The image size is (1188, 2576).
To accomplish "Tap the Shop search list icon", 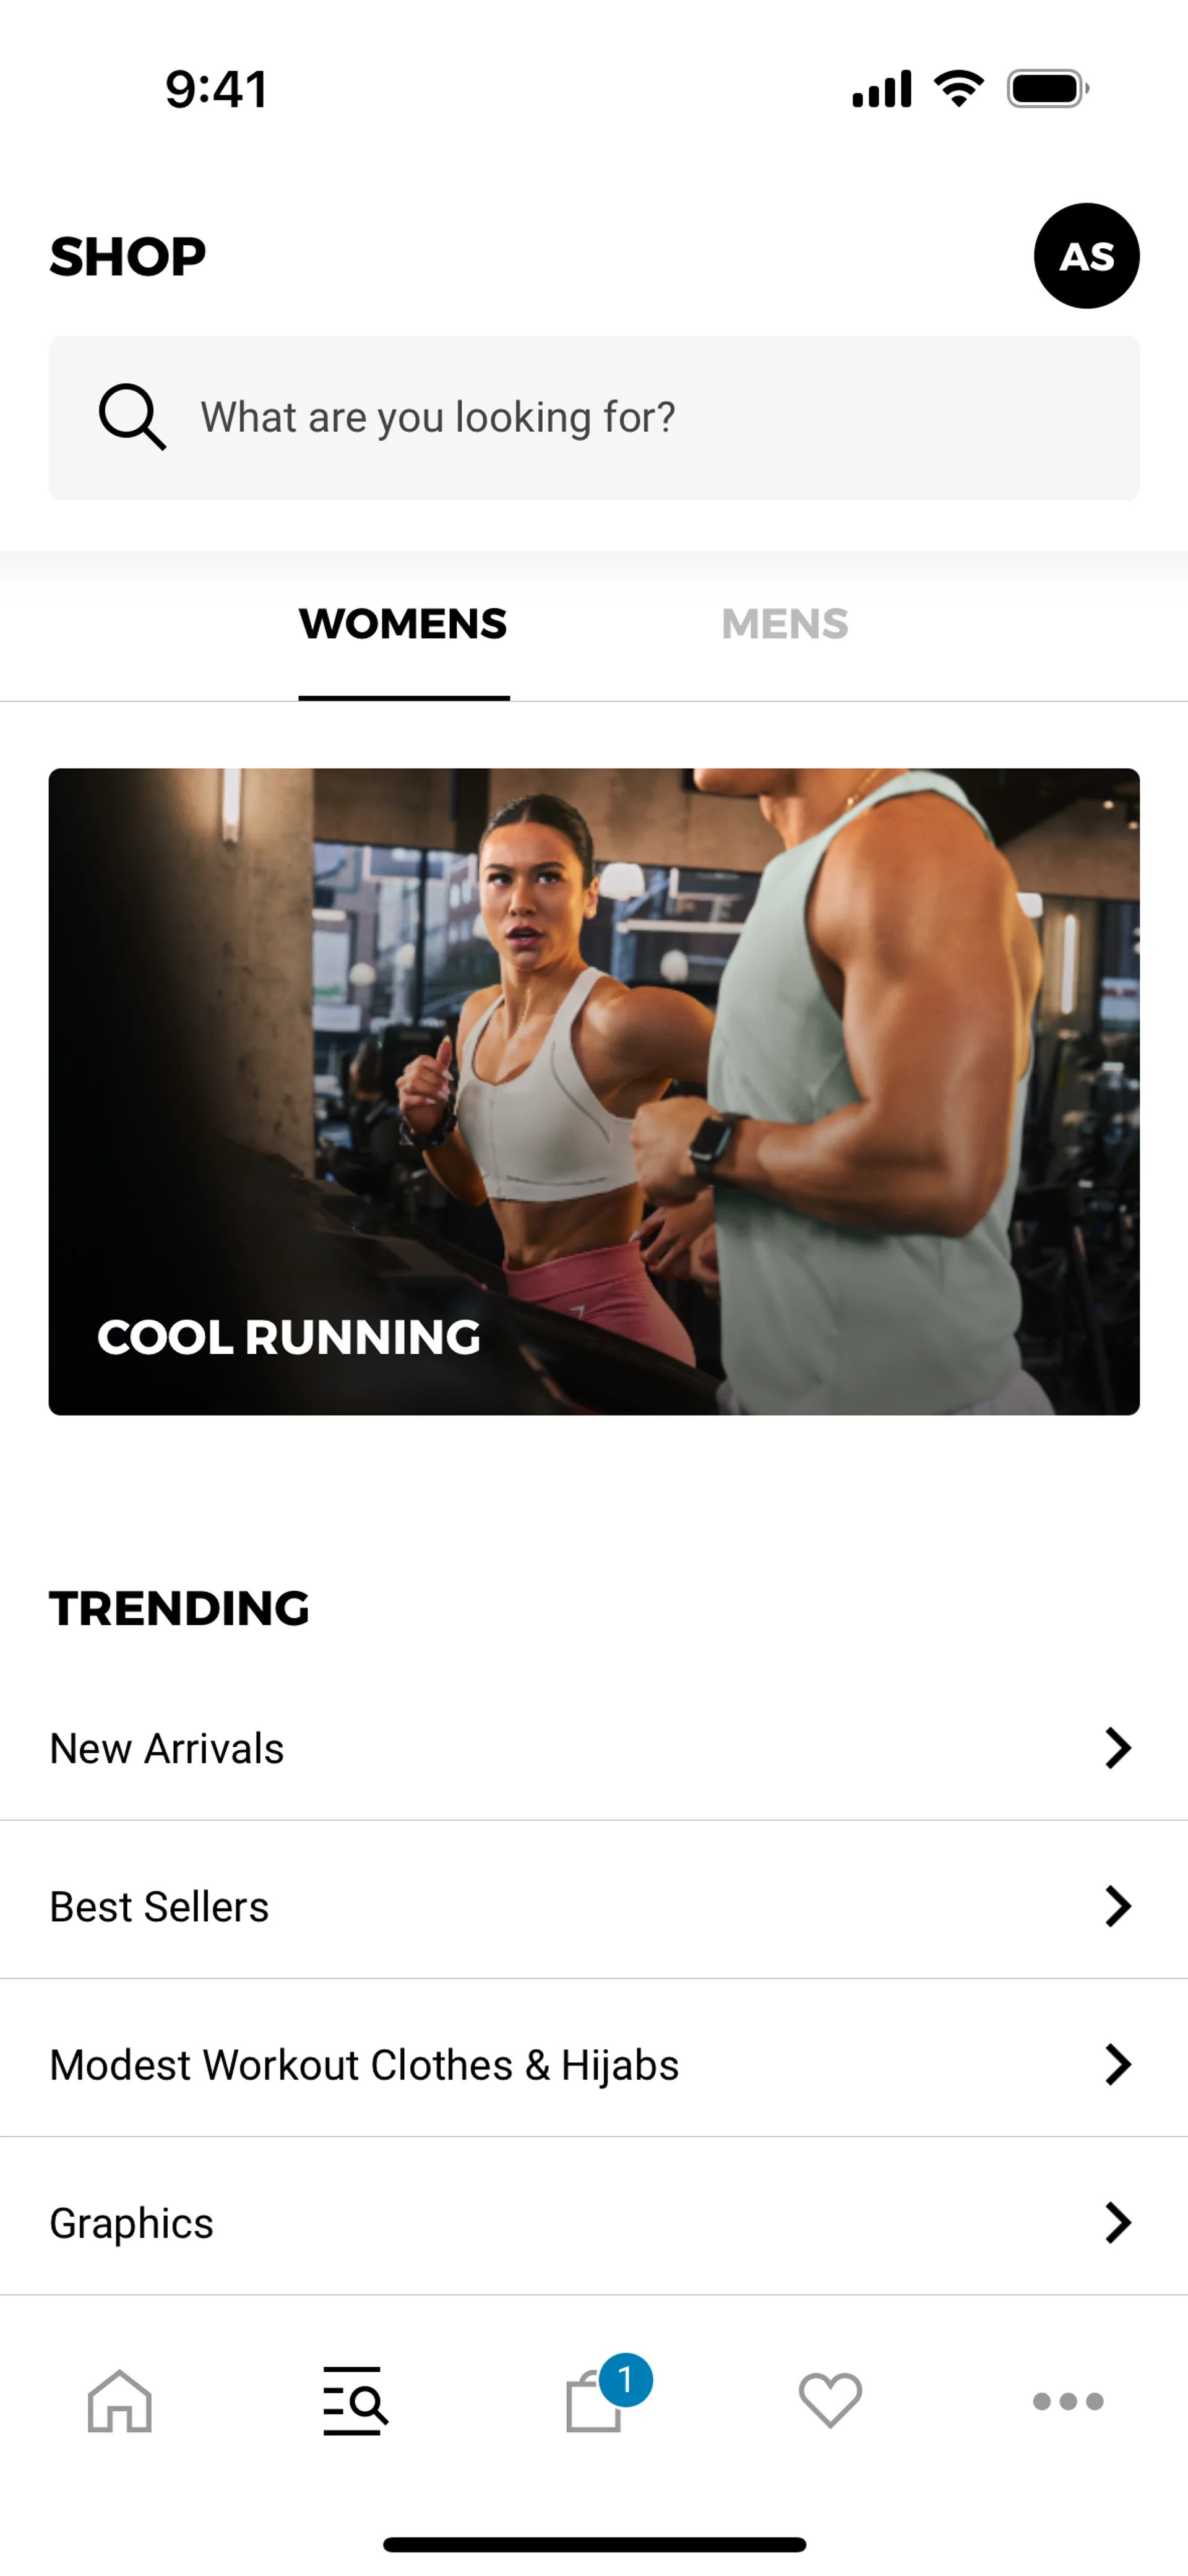I will pos(355,2400).
